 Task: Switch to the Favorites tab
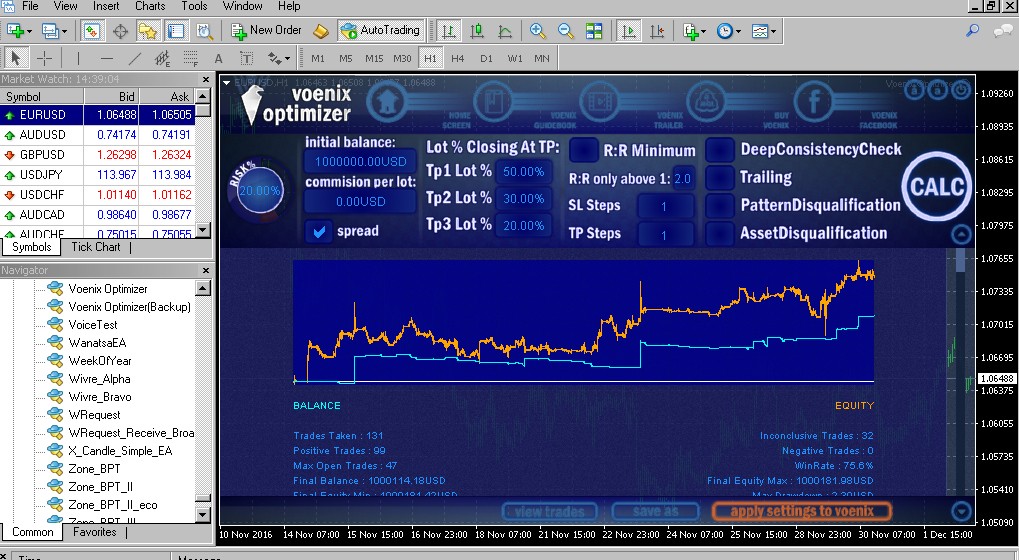95,532
